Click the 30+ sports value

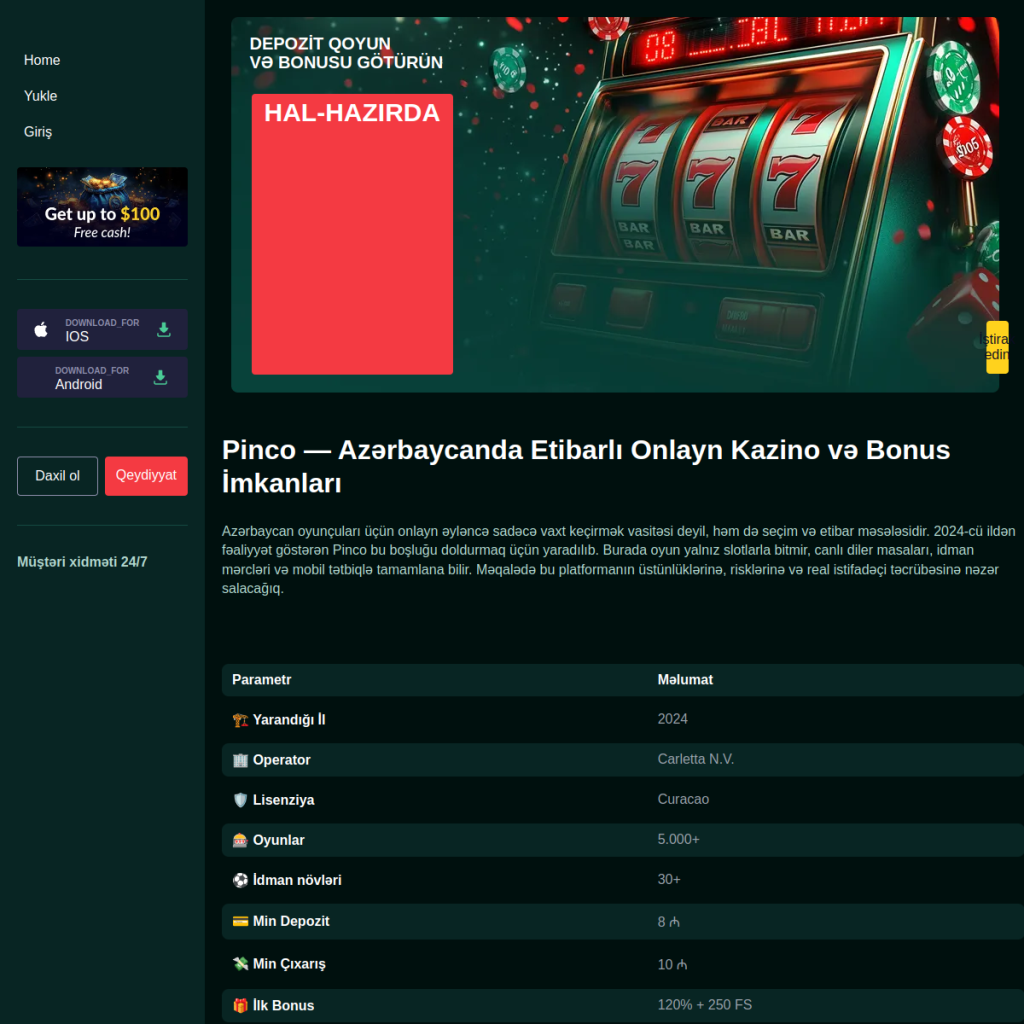click(669, 880)
